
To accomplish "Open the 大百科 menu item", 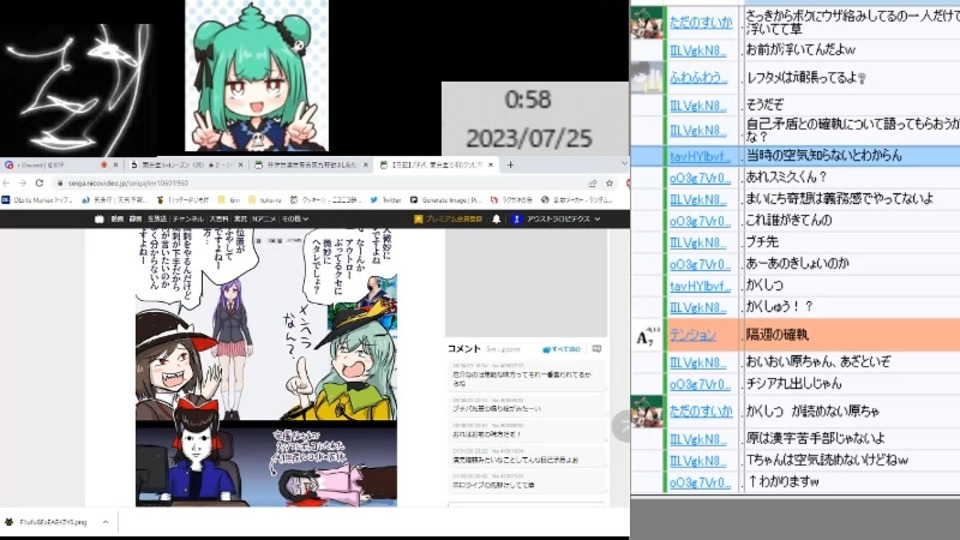I will (219, 219).
